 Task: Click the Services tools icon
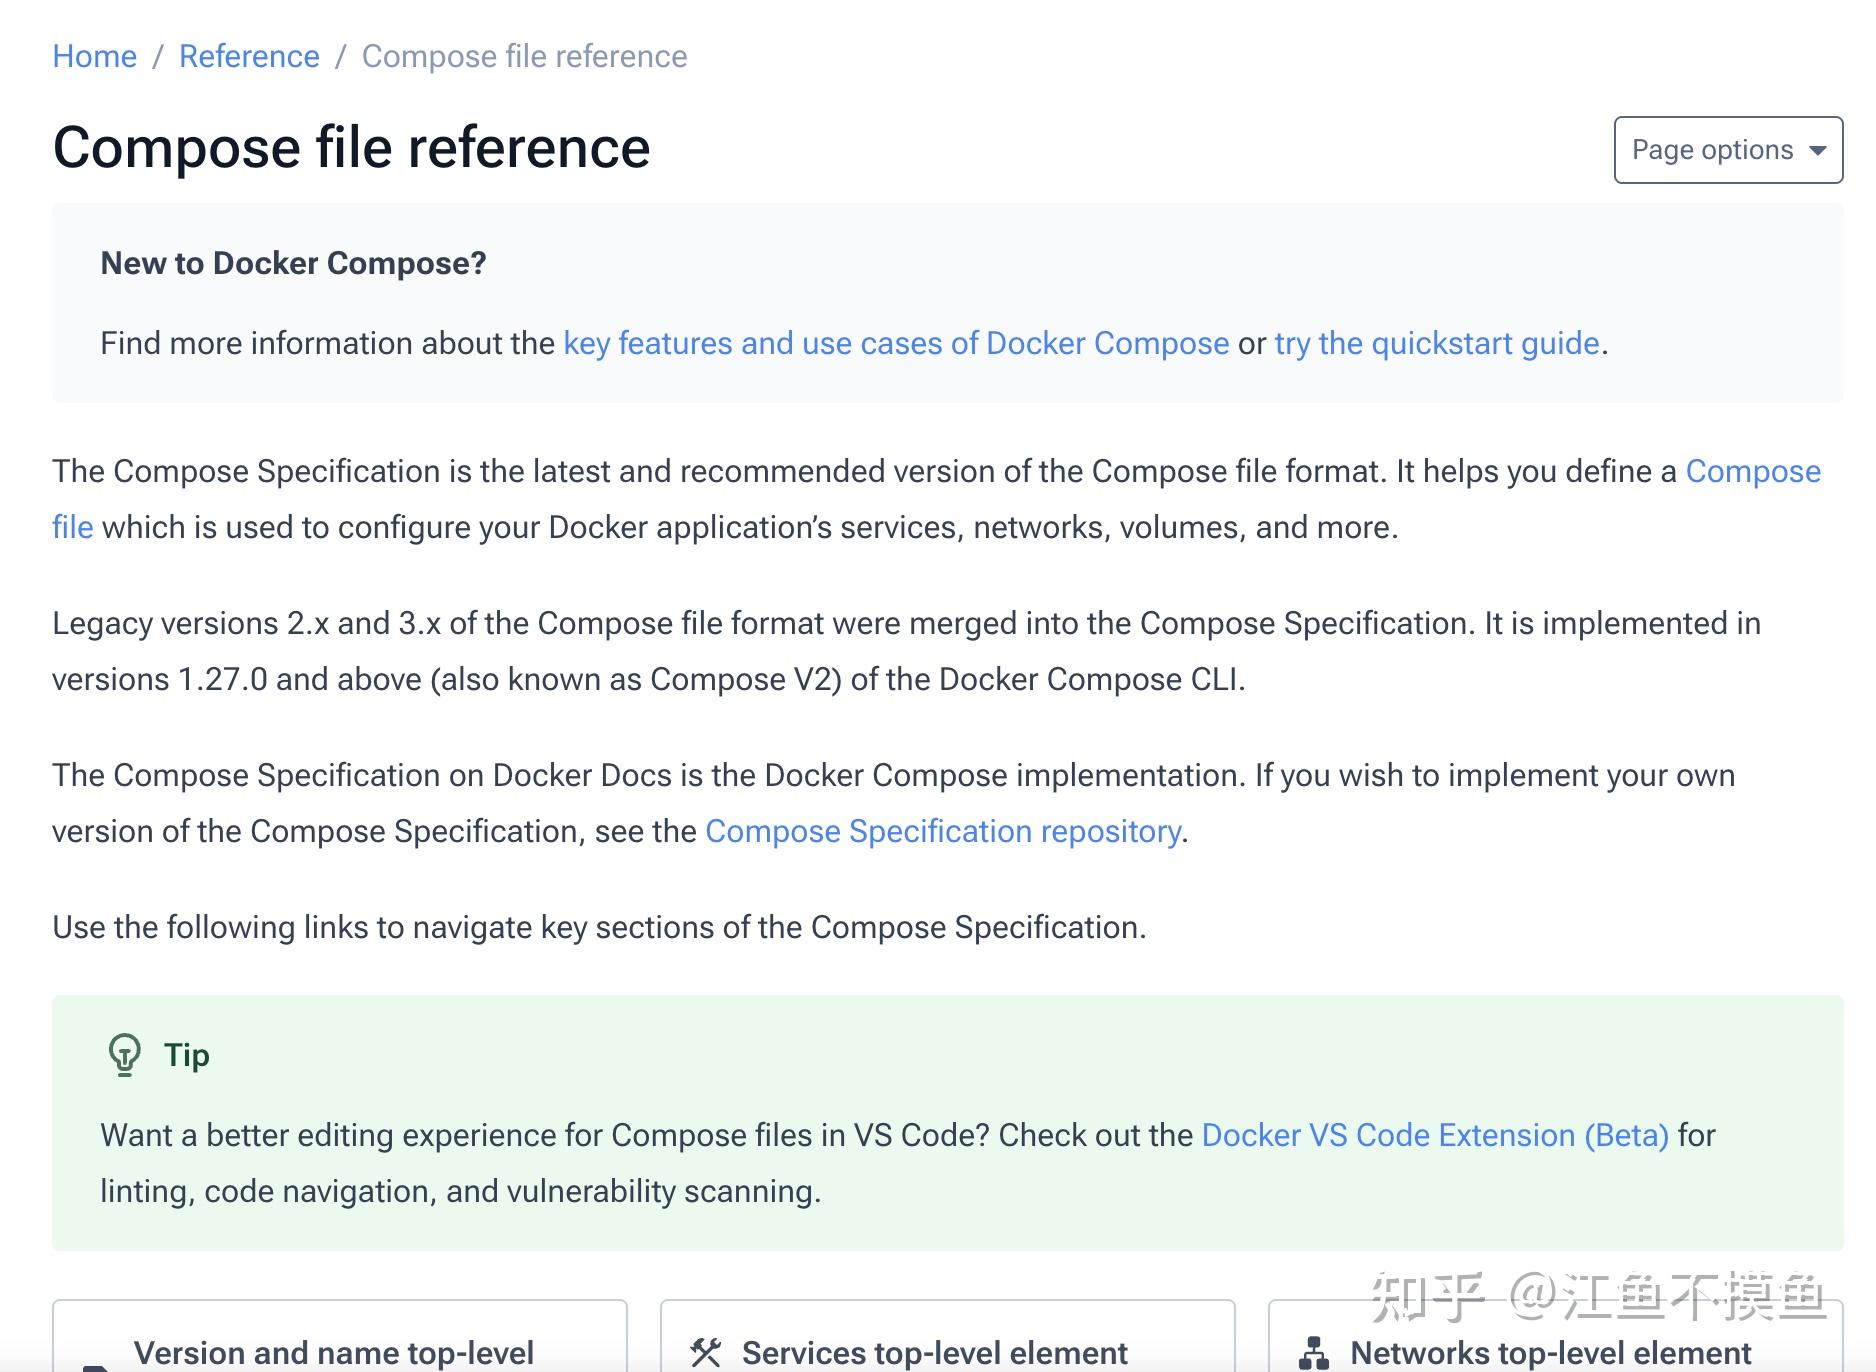(x=706, y=1352)
